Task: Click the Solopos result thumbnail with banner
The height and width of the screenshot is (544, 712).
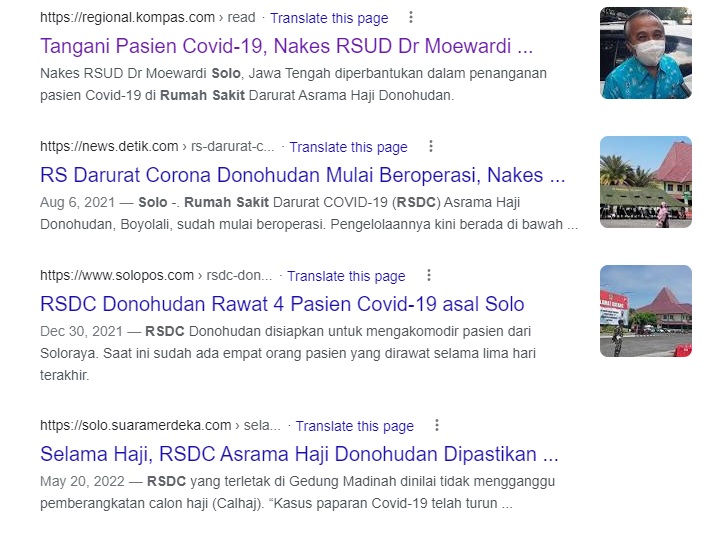Action: pyautogui.click(x=646, y=311)
